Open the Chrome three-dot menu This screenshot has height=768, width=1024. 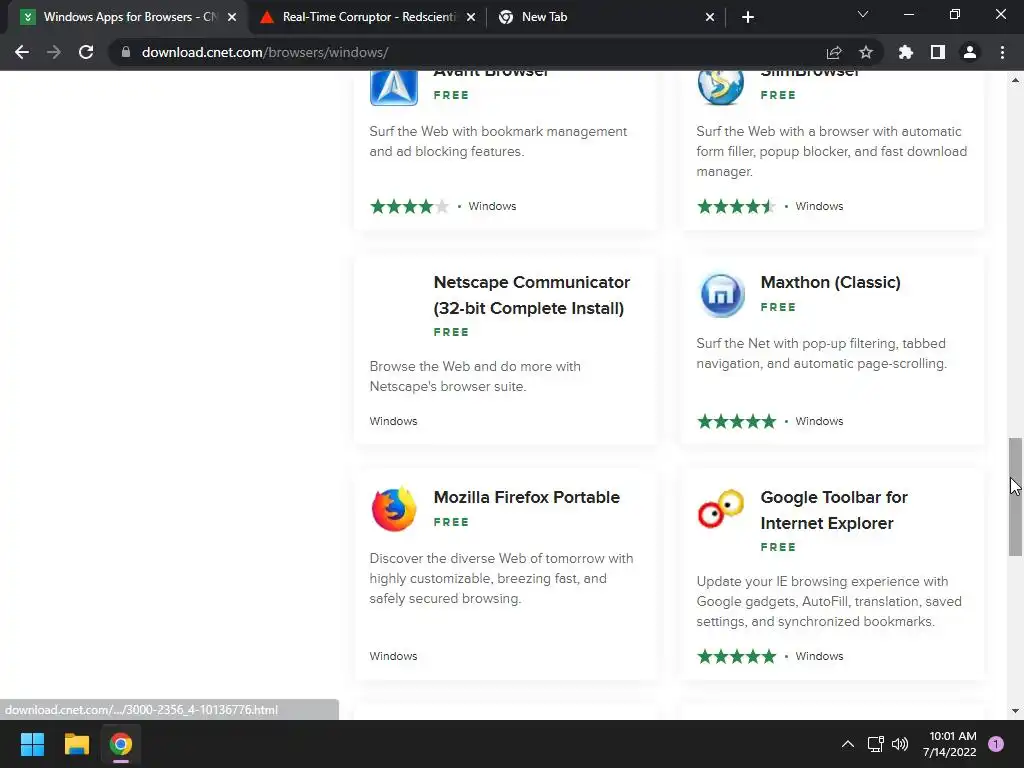(x=1002, y=52)
